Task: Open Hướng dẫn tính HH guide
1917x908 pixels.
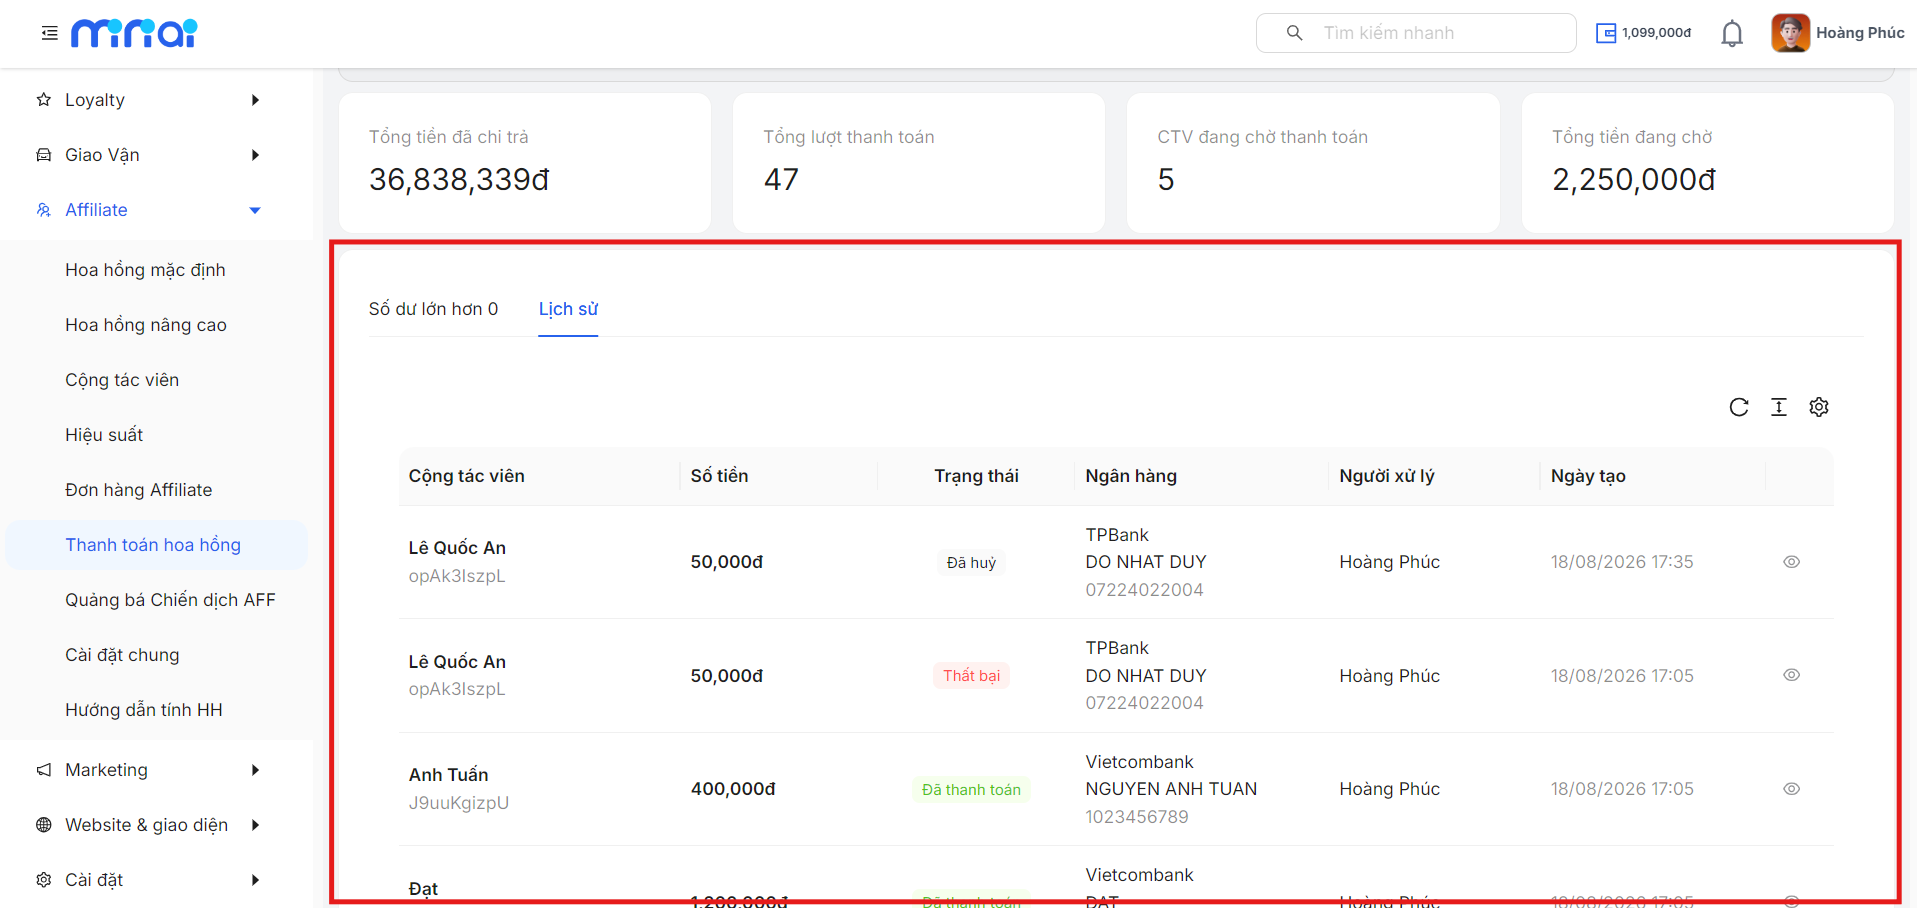Action: click(x=144, y=710)
